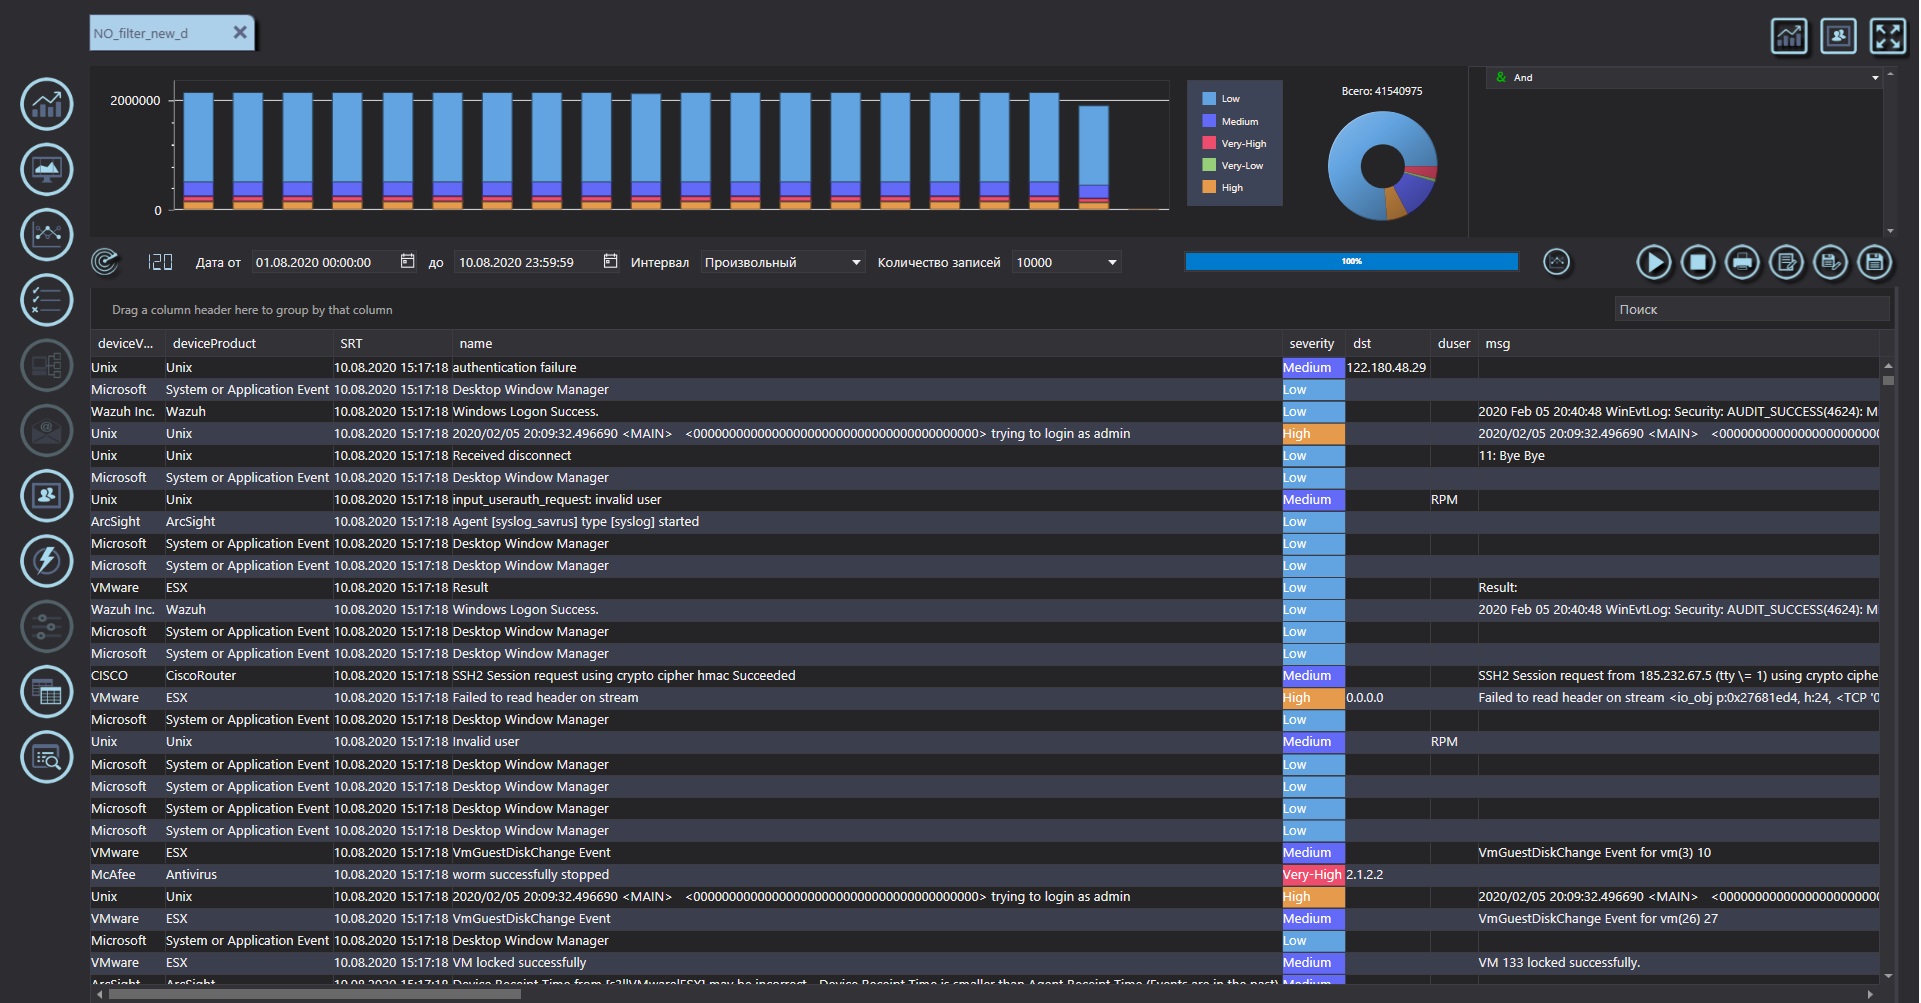Open the lightning bolt section in sidebar
This screenshot has height=1003, width=1921.
point(47,560)
